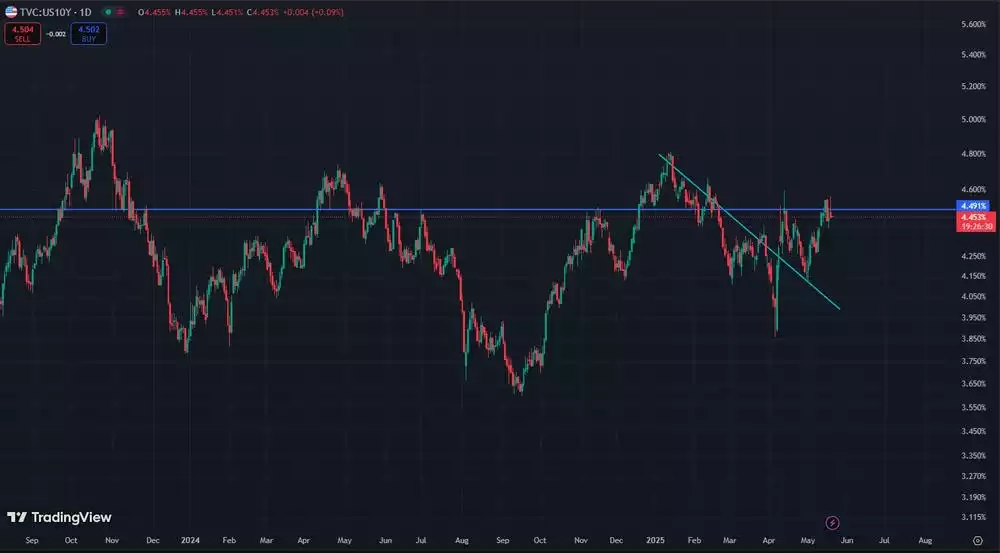Image resolution: width=1000 pixels, height=553 pixels.
Task: Click the 4.250% price scale label
Action: tap(973, 256)
